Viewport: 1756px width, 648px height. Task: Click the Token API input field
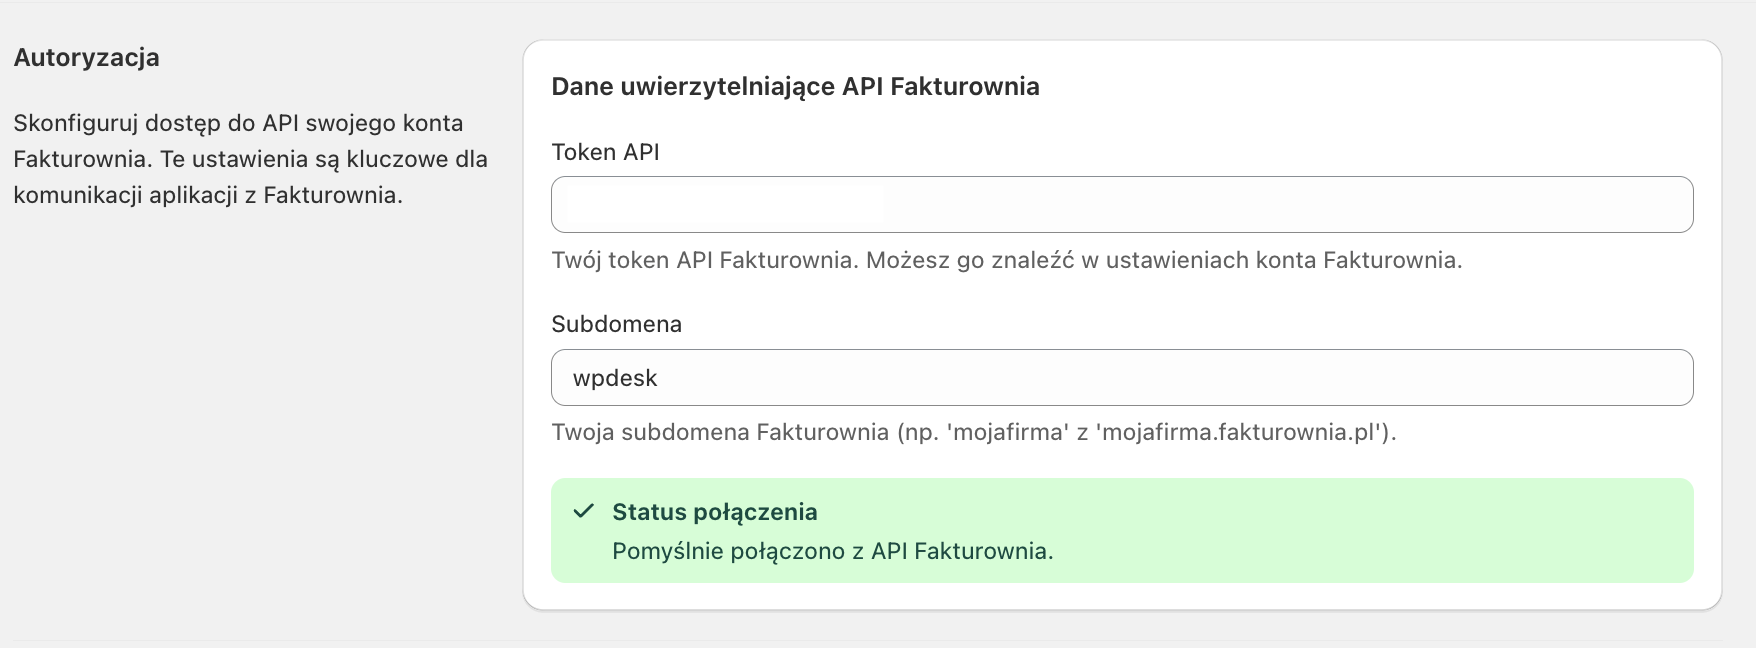pyautogui.click(x=1121, y=205)
